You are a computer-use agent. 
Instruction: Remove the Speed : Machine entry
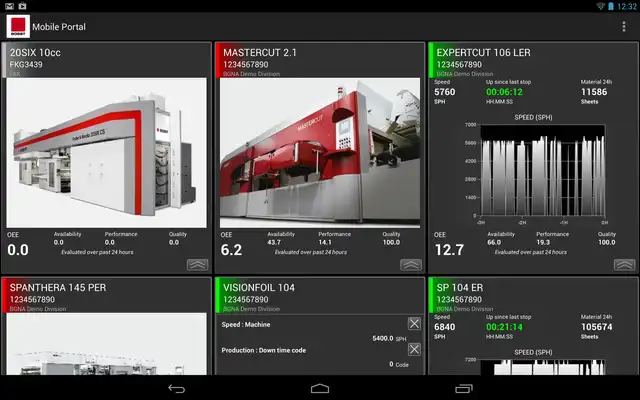[x=414, y=324]
